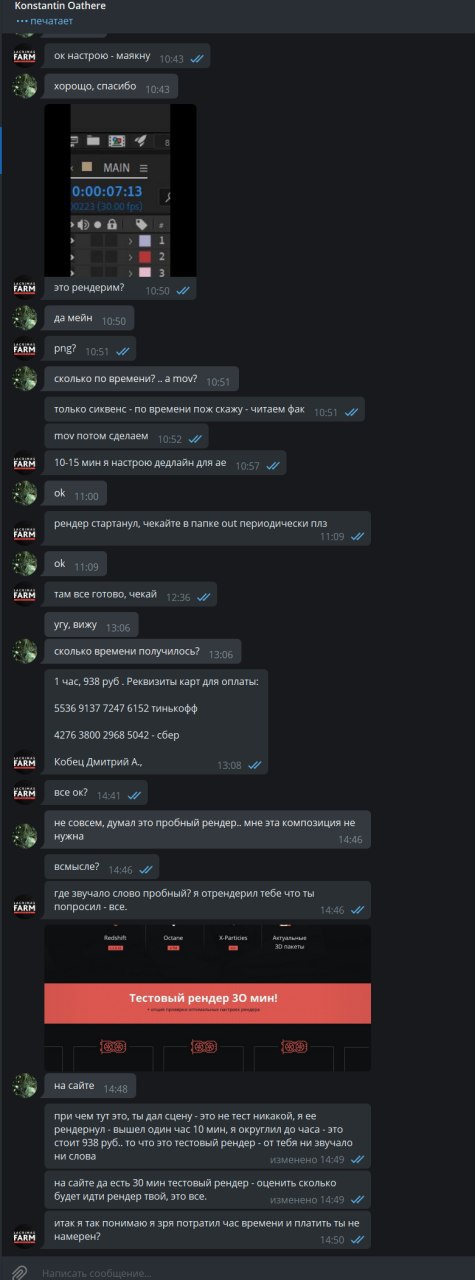Open Konstantin Oathere chat profile header

tap(237, 13)
